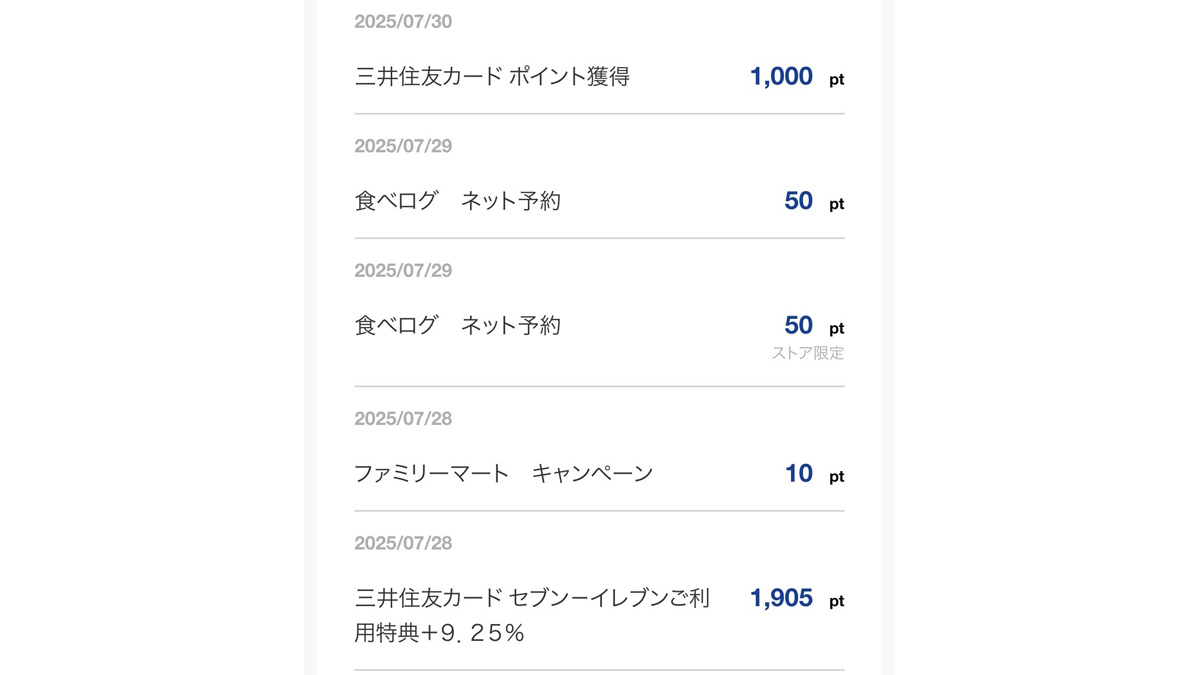Click pt unit beside 1,000

pyautogui.click(x=836, y=80)
